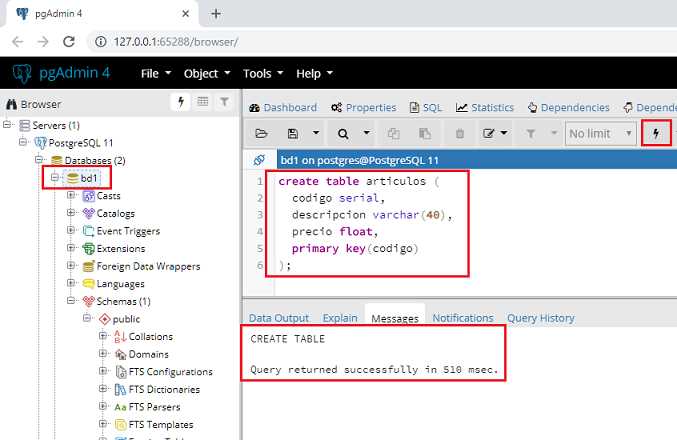Expand the Foreign Data Wrappers node
This screenshot has height=440, width=677.
coord(71,265)
